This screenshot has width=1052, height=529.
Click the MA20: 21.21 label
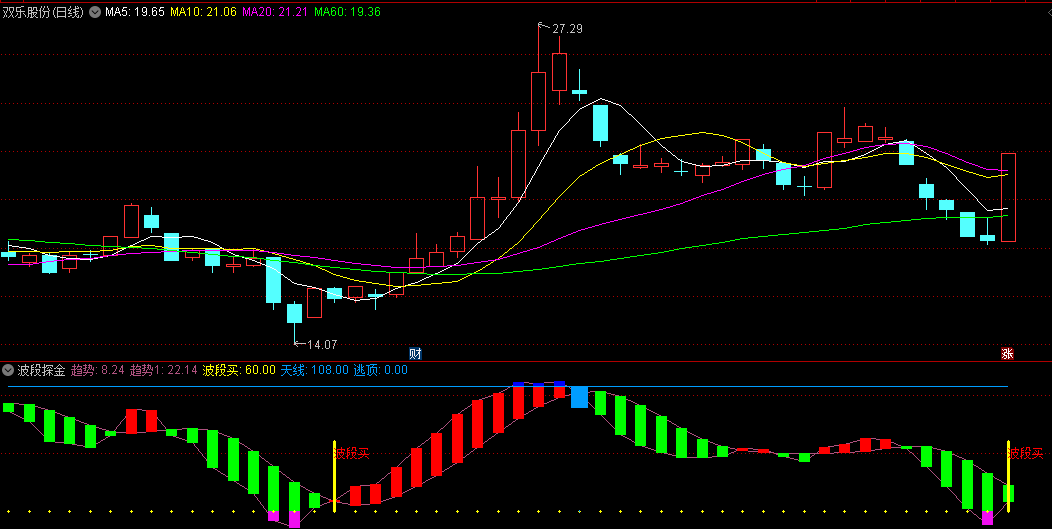275,12
